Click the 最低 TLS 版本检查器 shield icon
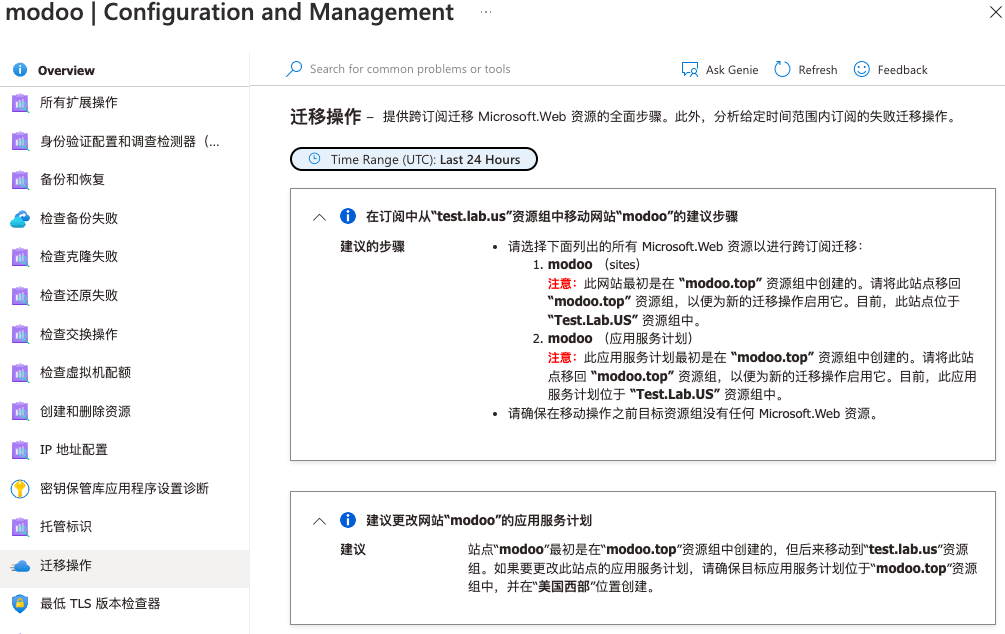The image size is (1005, 634). [20, 604]
